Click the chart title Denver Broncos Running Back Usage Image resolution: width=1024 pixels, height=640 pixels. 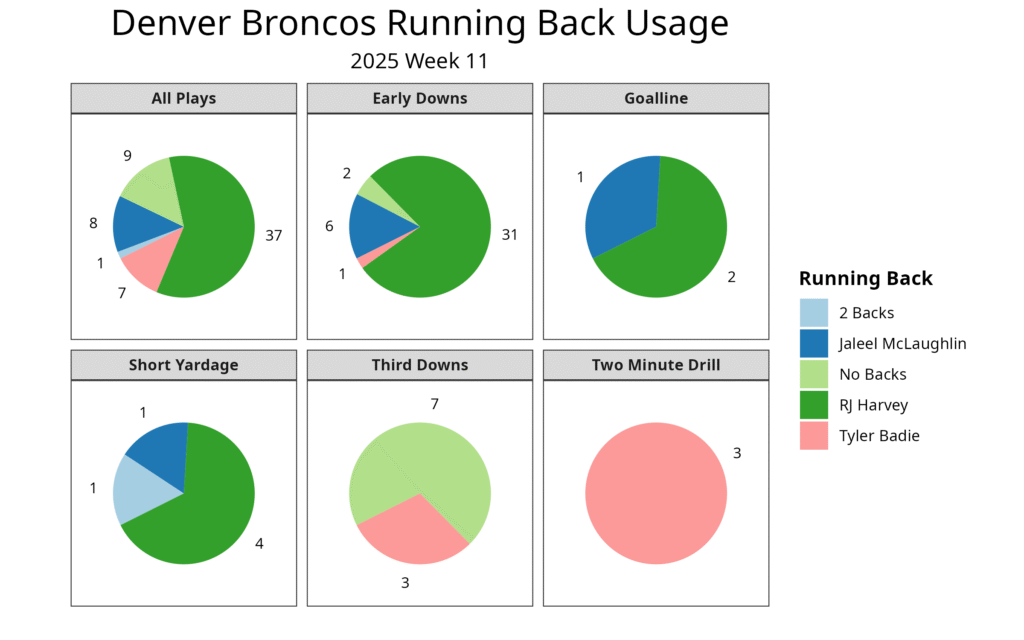(420, 23)
